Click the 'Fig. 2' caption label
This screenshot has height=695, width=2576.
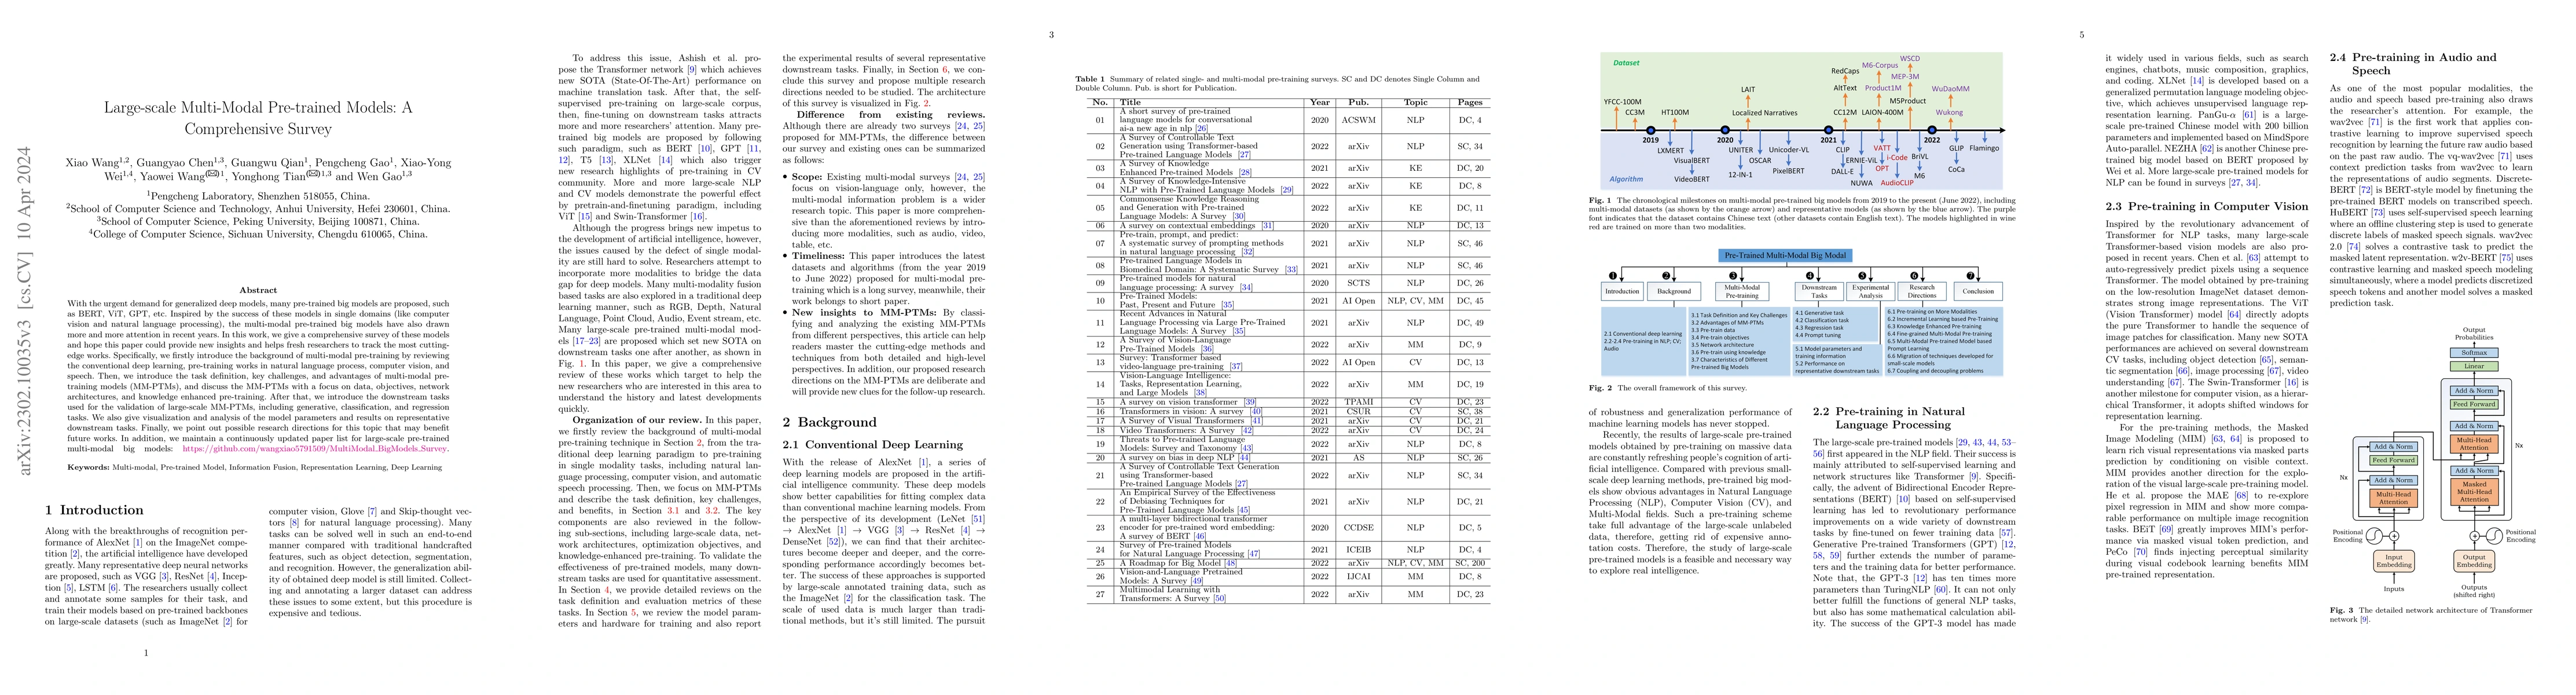(1601, 388)
